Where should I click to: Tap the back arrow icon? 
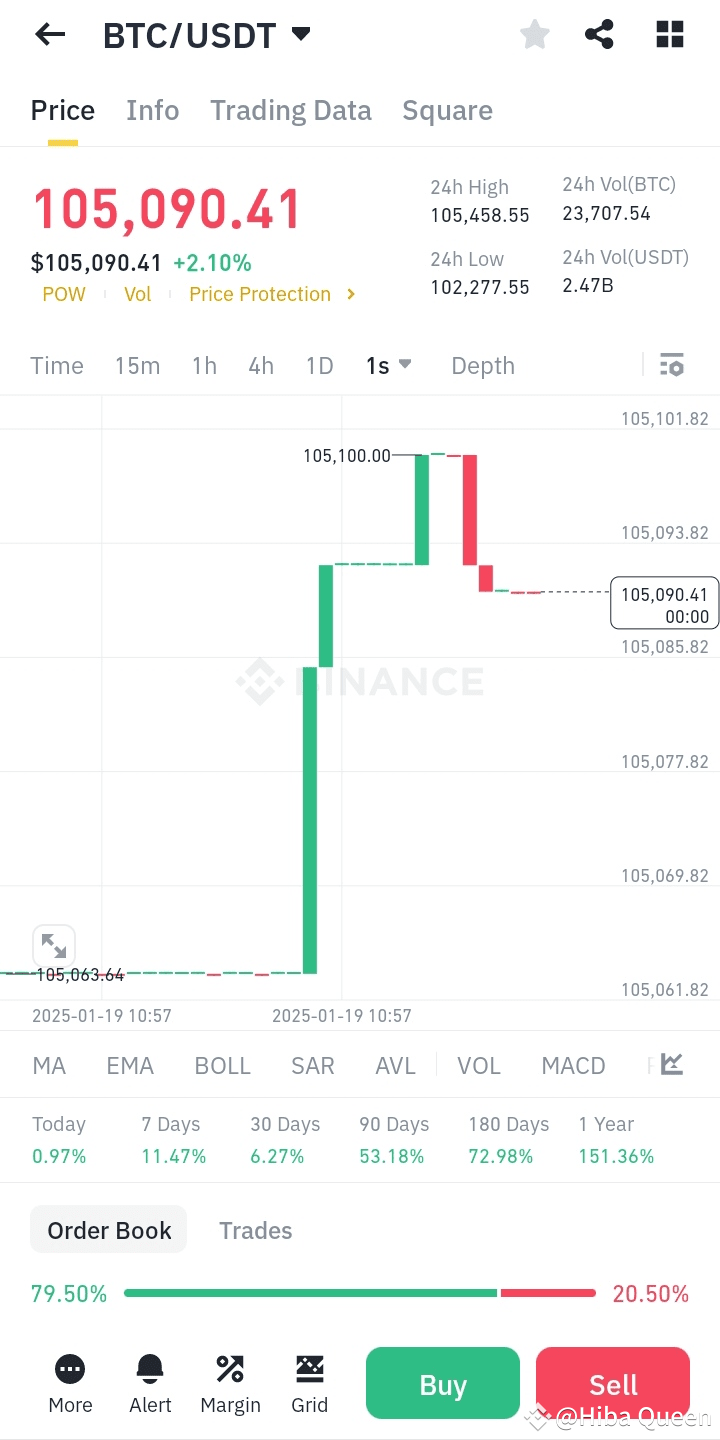[50, 35]
